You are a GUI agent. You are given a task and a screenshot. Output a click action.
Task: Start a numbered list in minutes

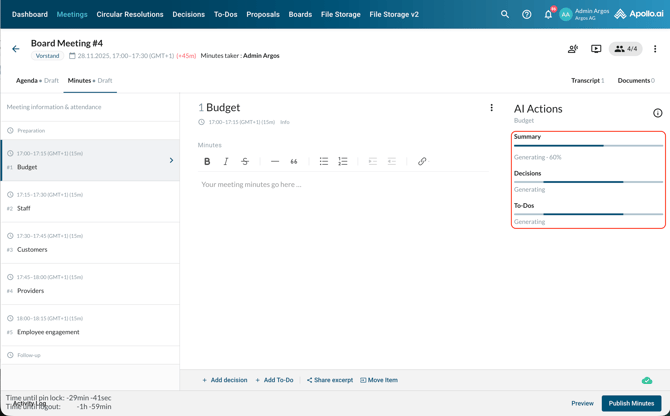(343, 161)
